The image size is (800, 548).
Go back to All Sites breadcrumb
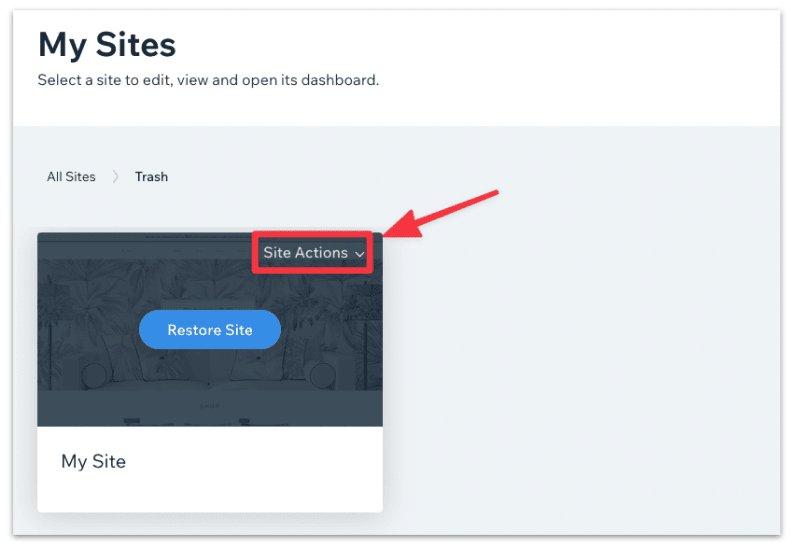pyautogui.click(x=71, y=177)
